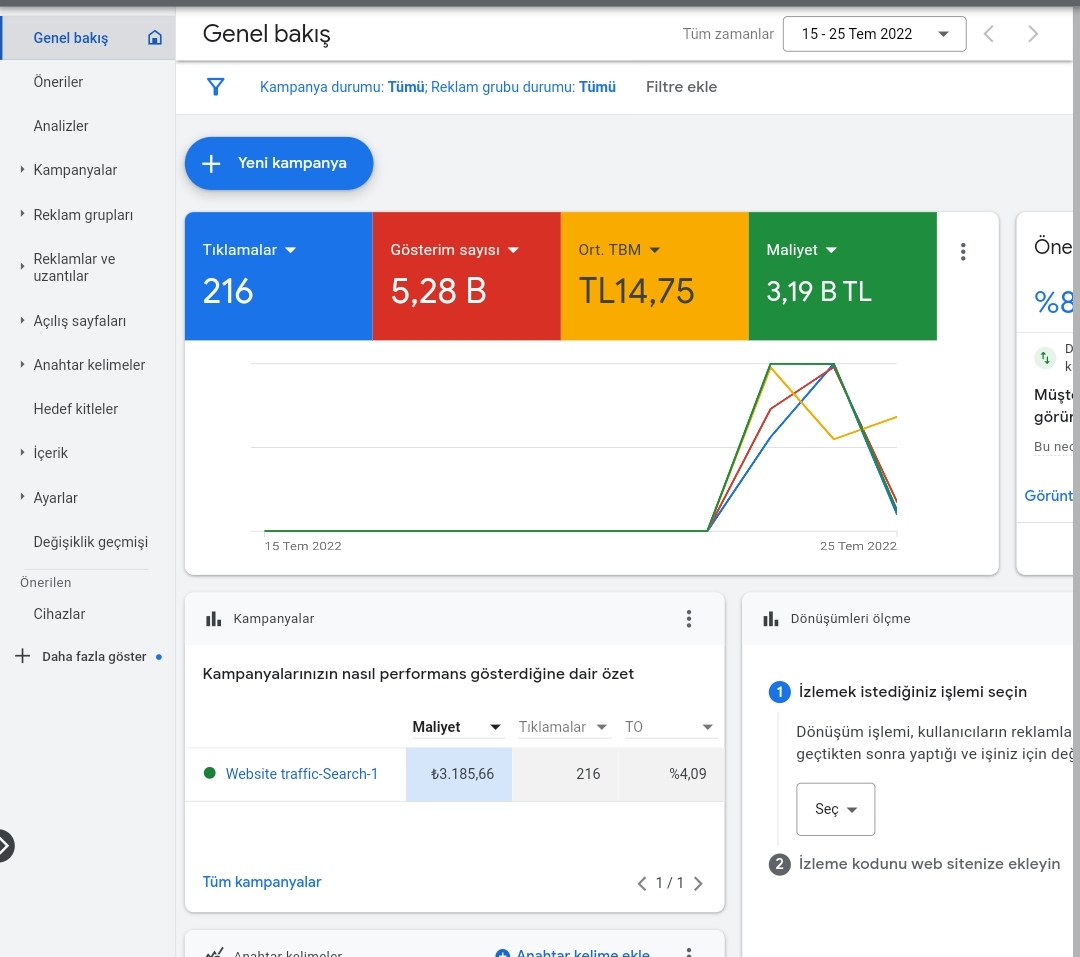Click the home icon beside Genel bakış
Viewport: 1080px width, 957px height.
pyautogui.click(x=155, y=37)
